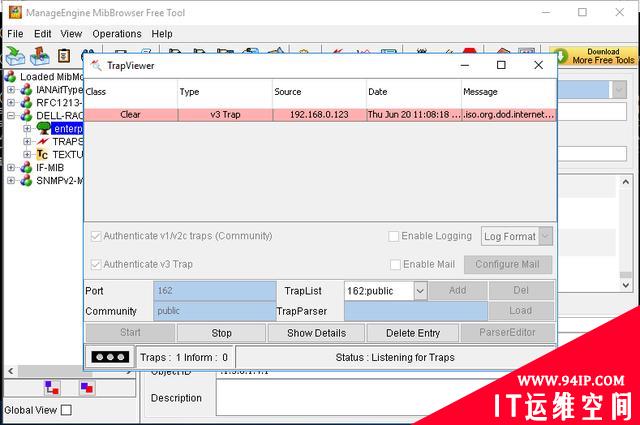This screenshot has height=425, width=640.
Task: Open the TrapList 162:public dropdown
Action: point(420,291)
